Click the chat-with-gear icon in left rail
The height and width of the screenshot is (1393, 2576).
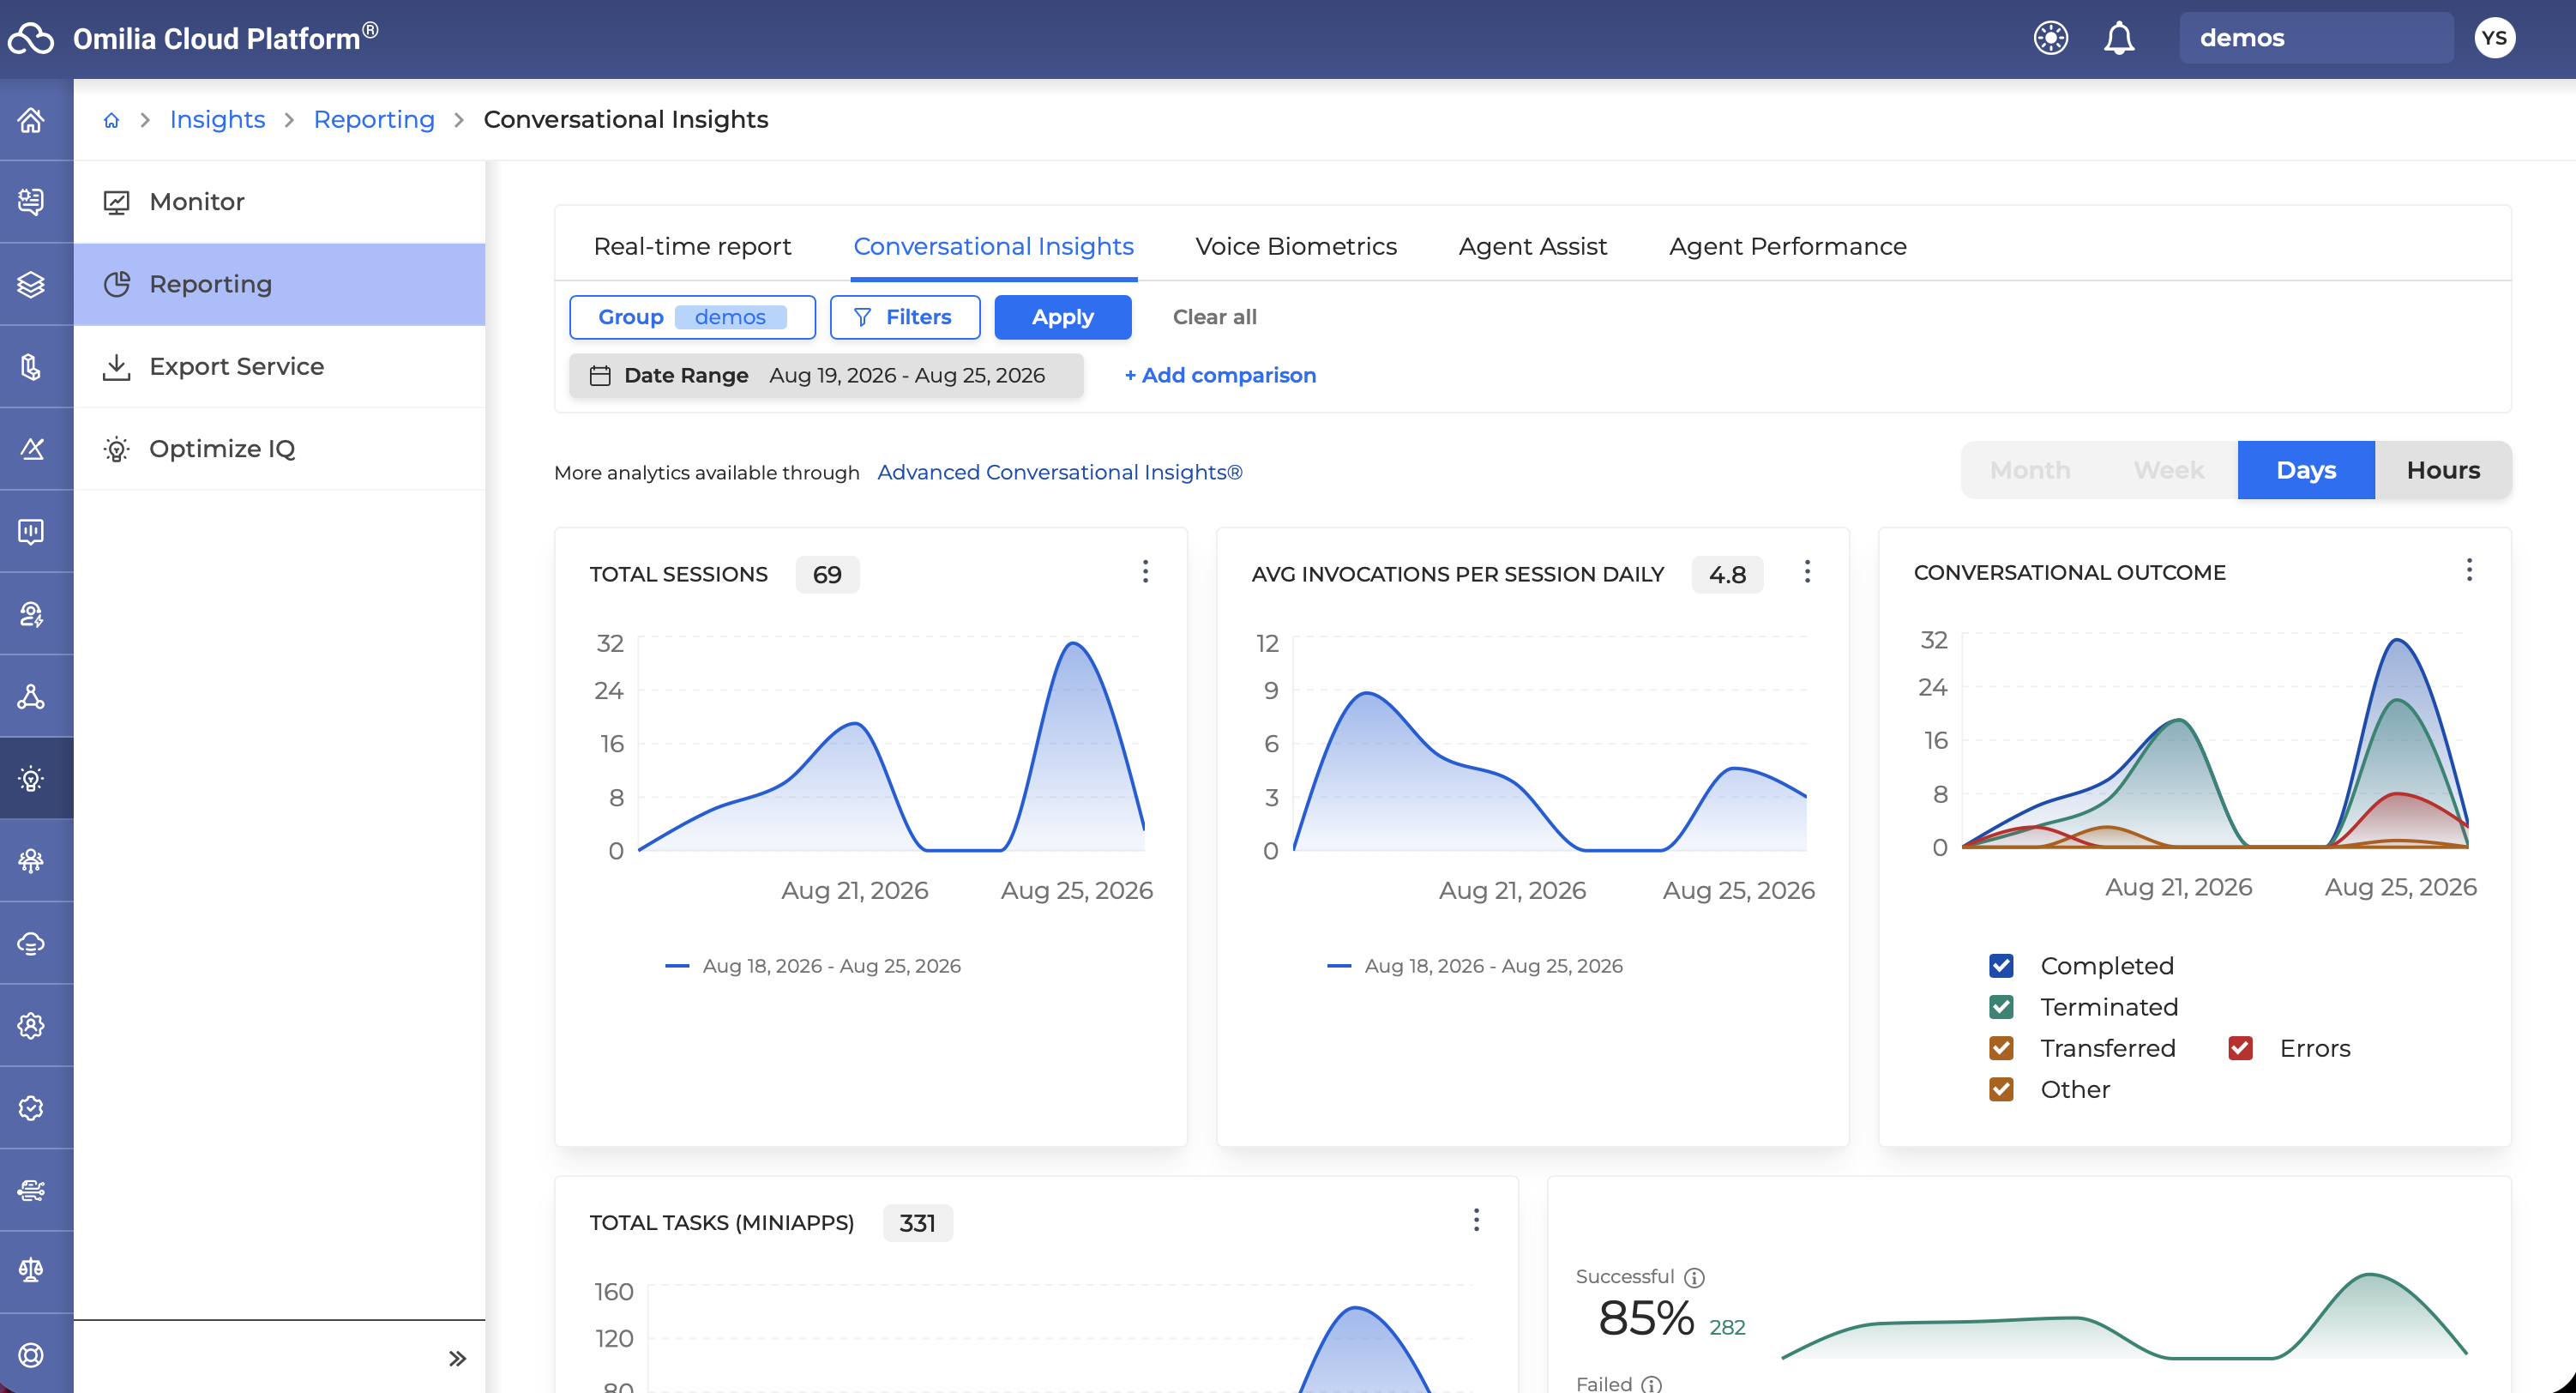click(x=31, y=202)
